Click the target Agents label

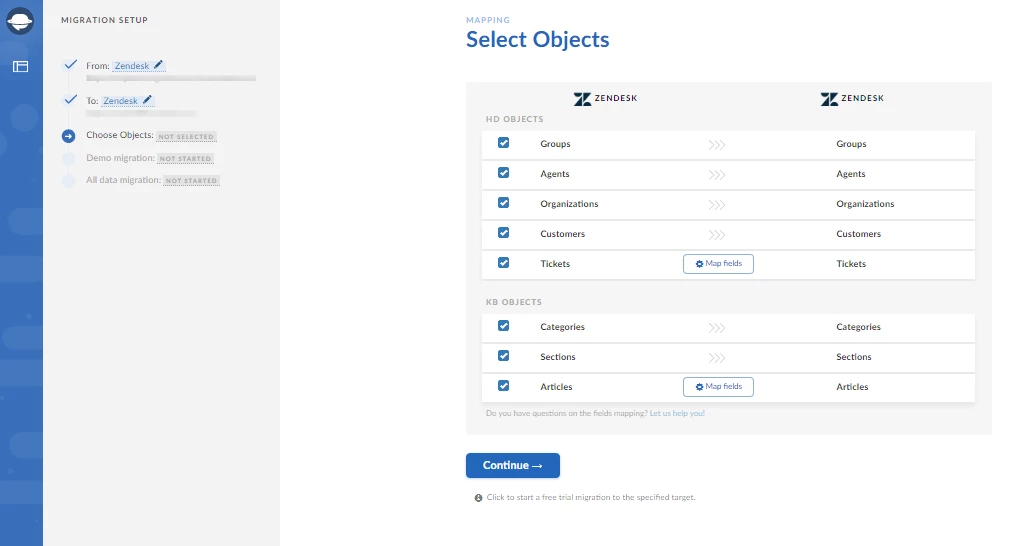click(x=851, y=174)
